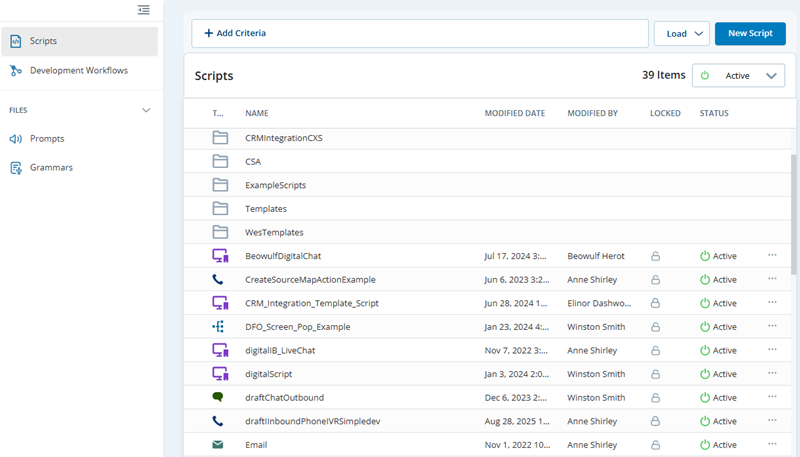Viewport: 800px width, 457px height.
Task: Open Development Workflows in the sidebar
Action: click(x=78, y=71)
